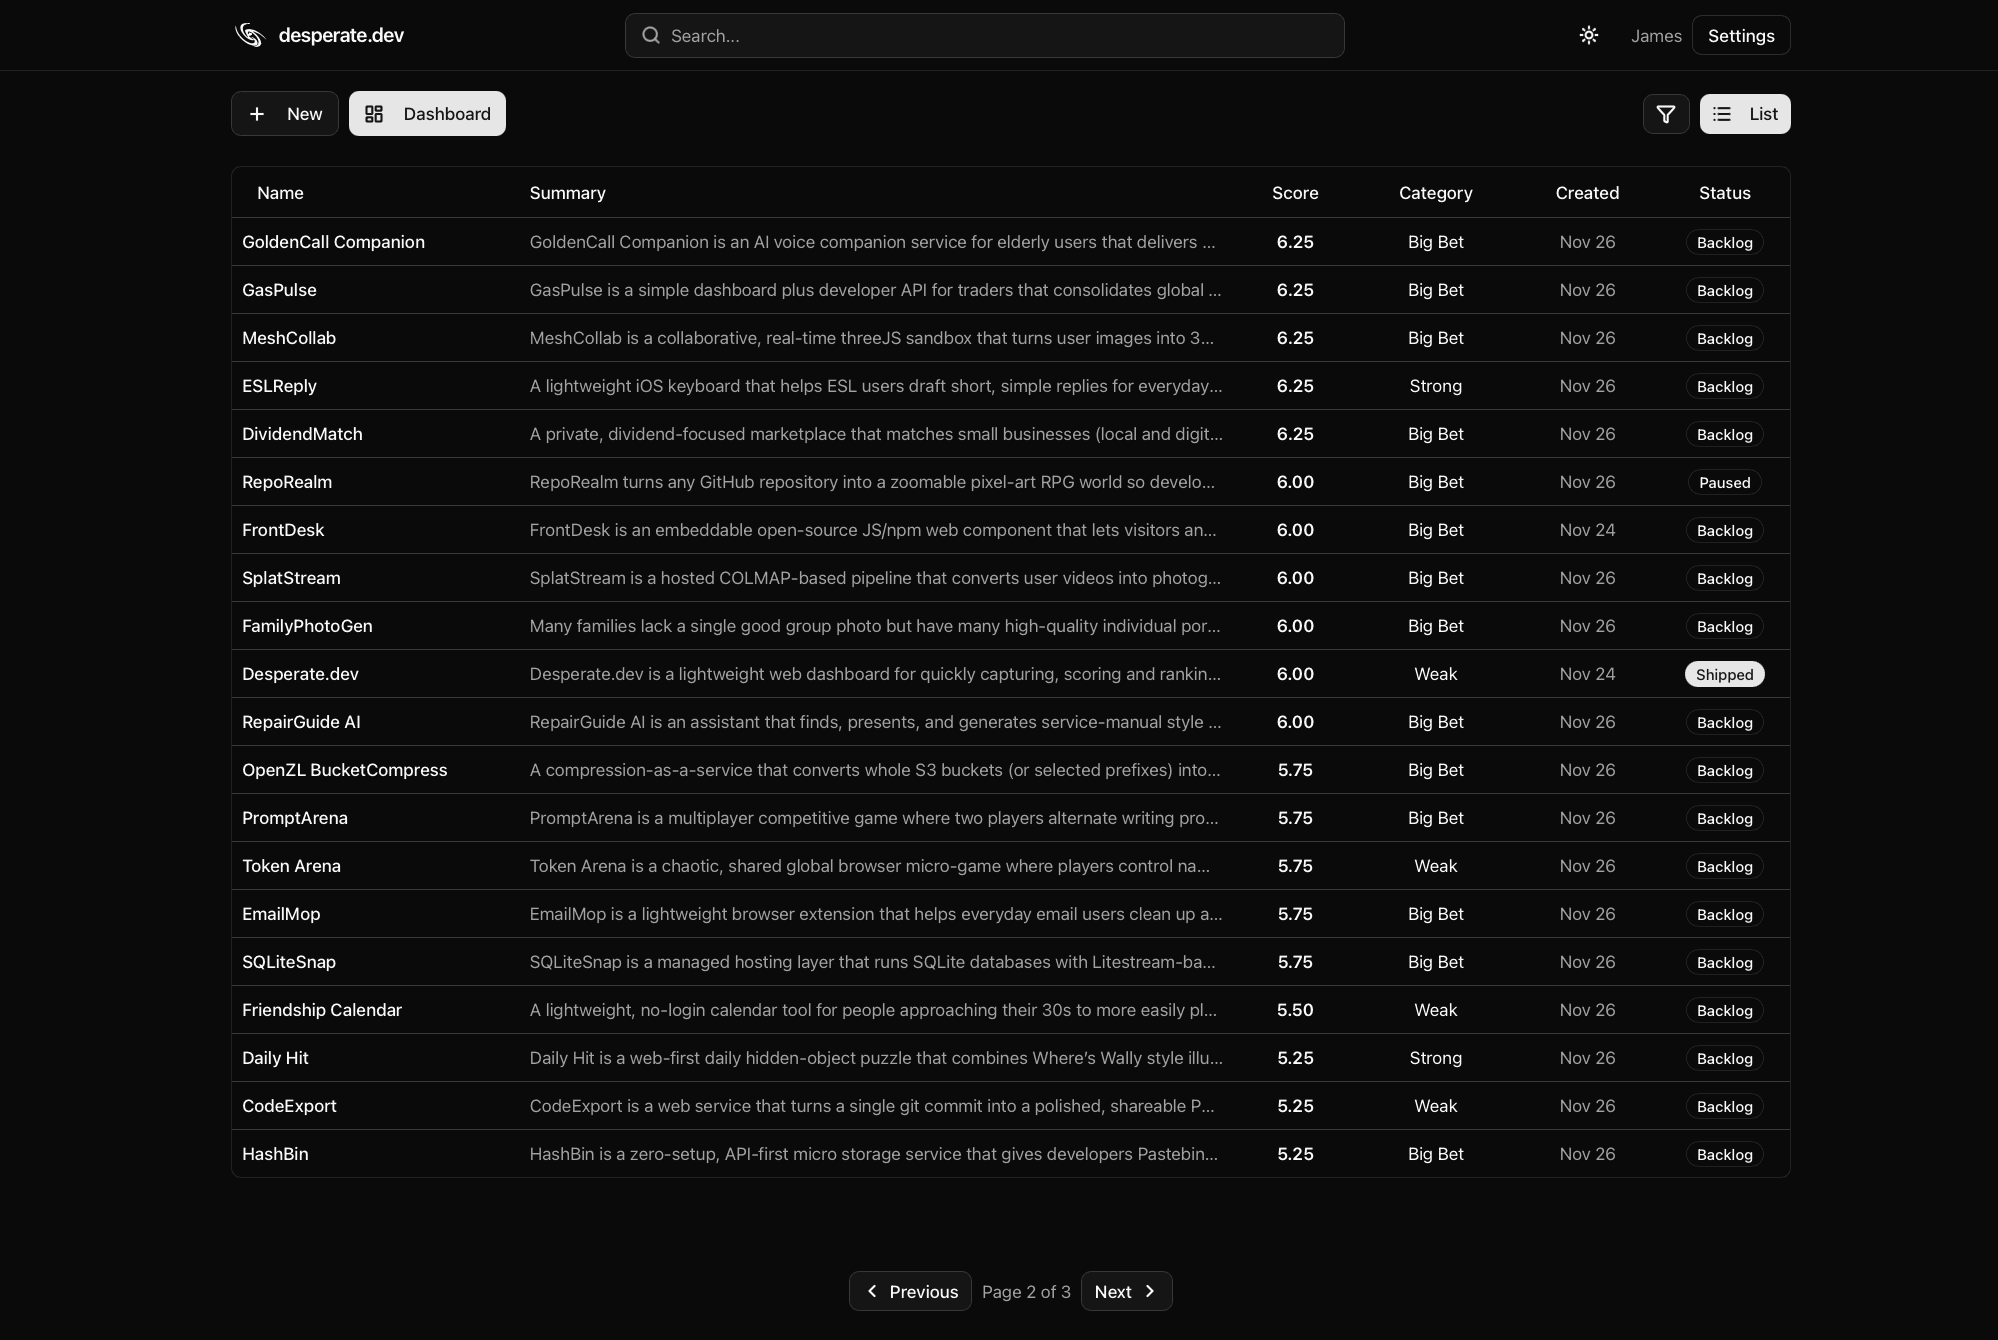The width and height of the screenshot is (1998, 1340).
Task: Switch to the Dashboard view
Action: [427, 113]
